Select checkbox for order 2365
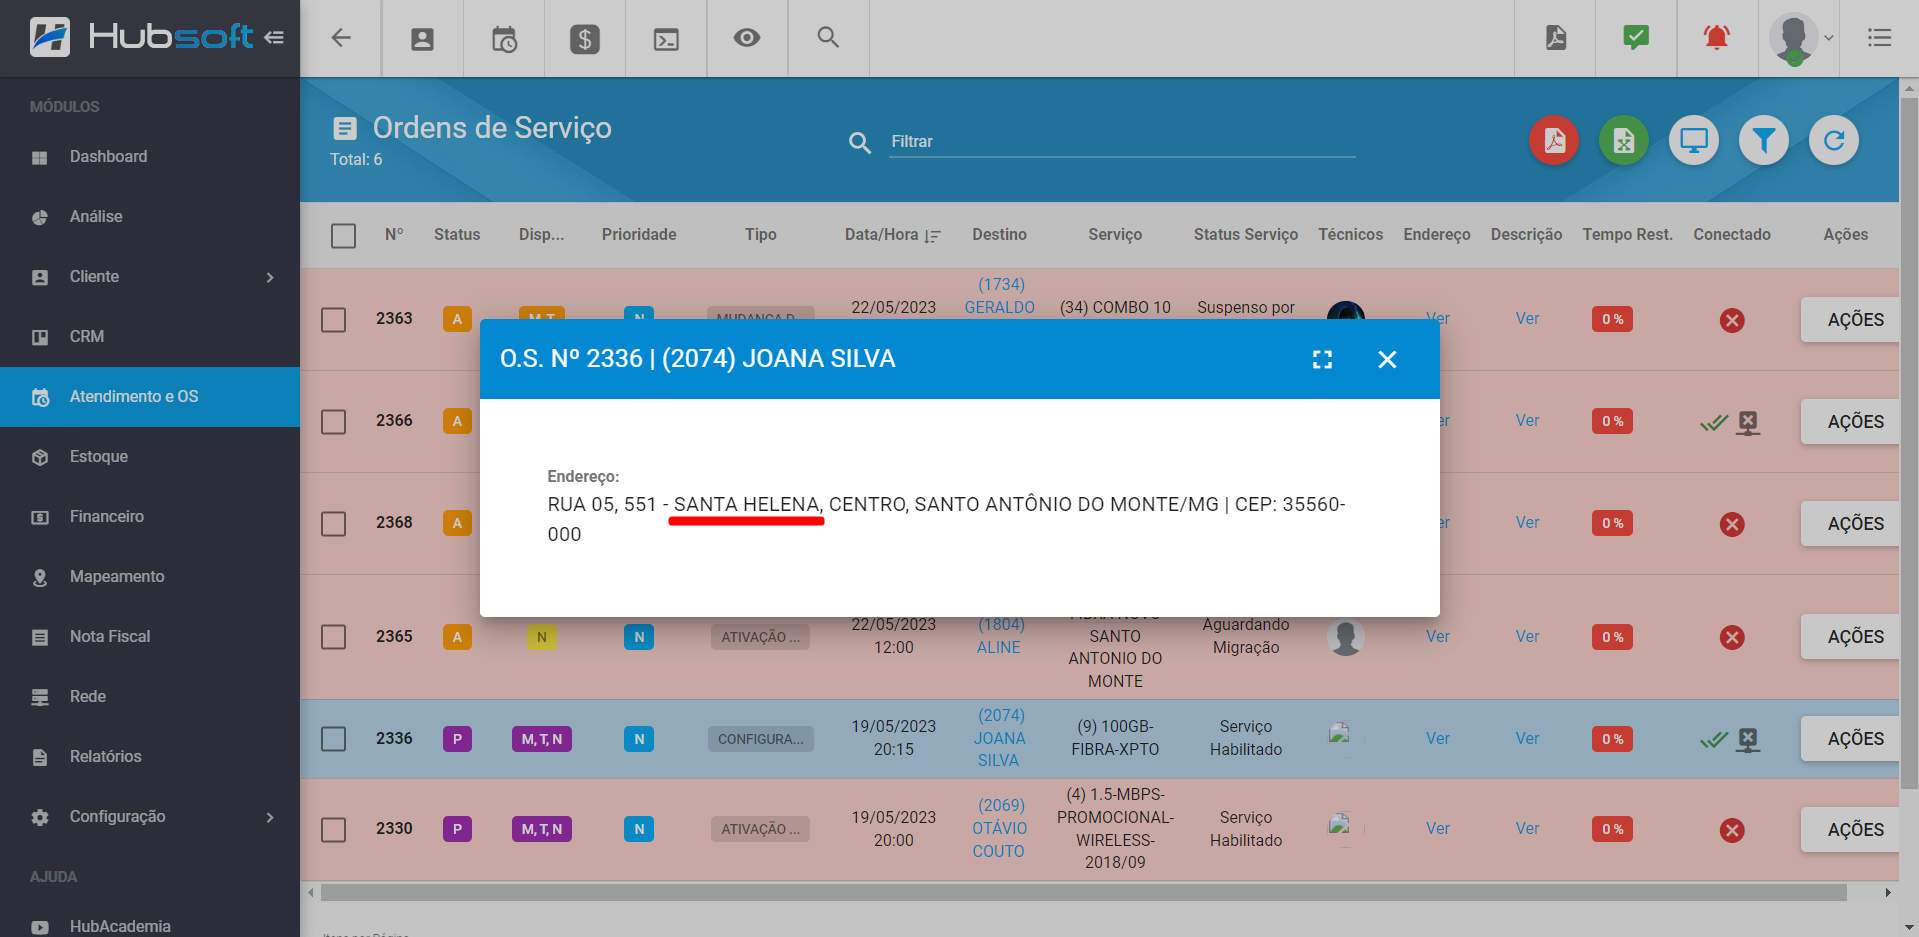 tap(333, 637)
